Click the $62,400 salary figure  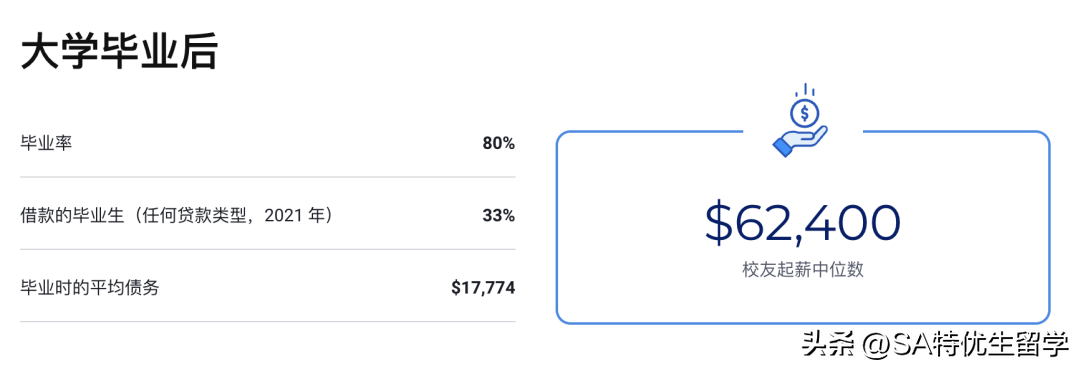(803, 222)
